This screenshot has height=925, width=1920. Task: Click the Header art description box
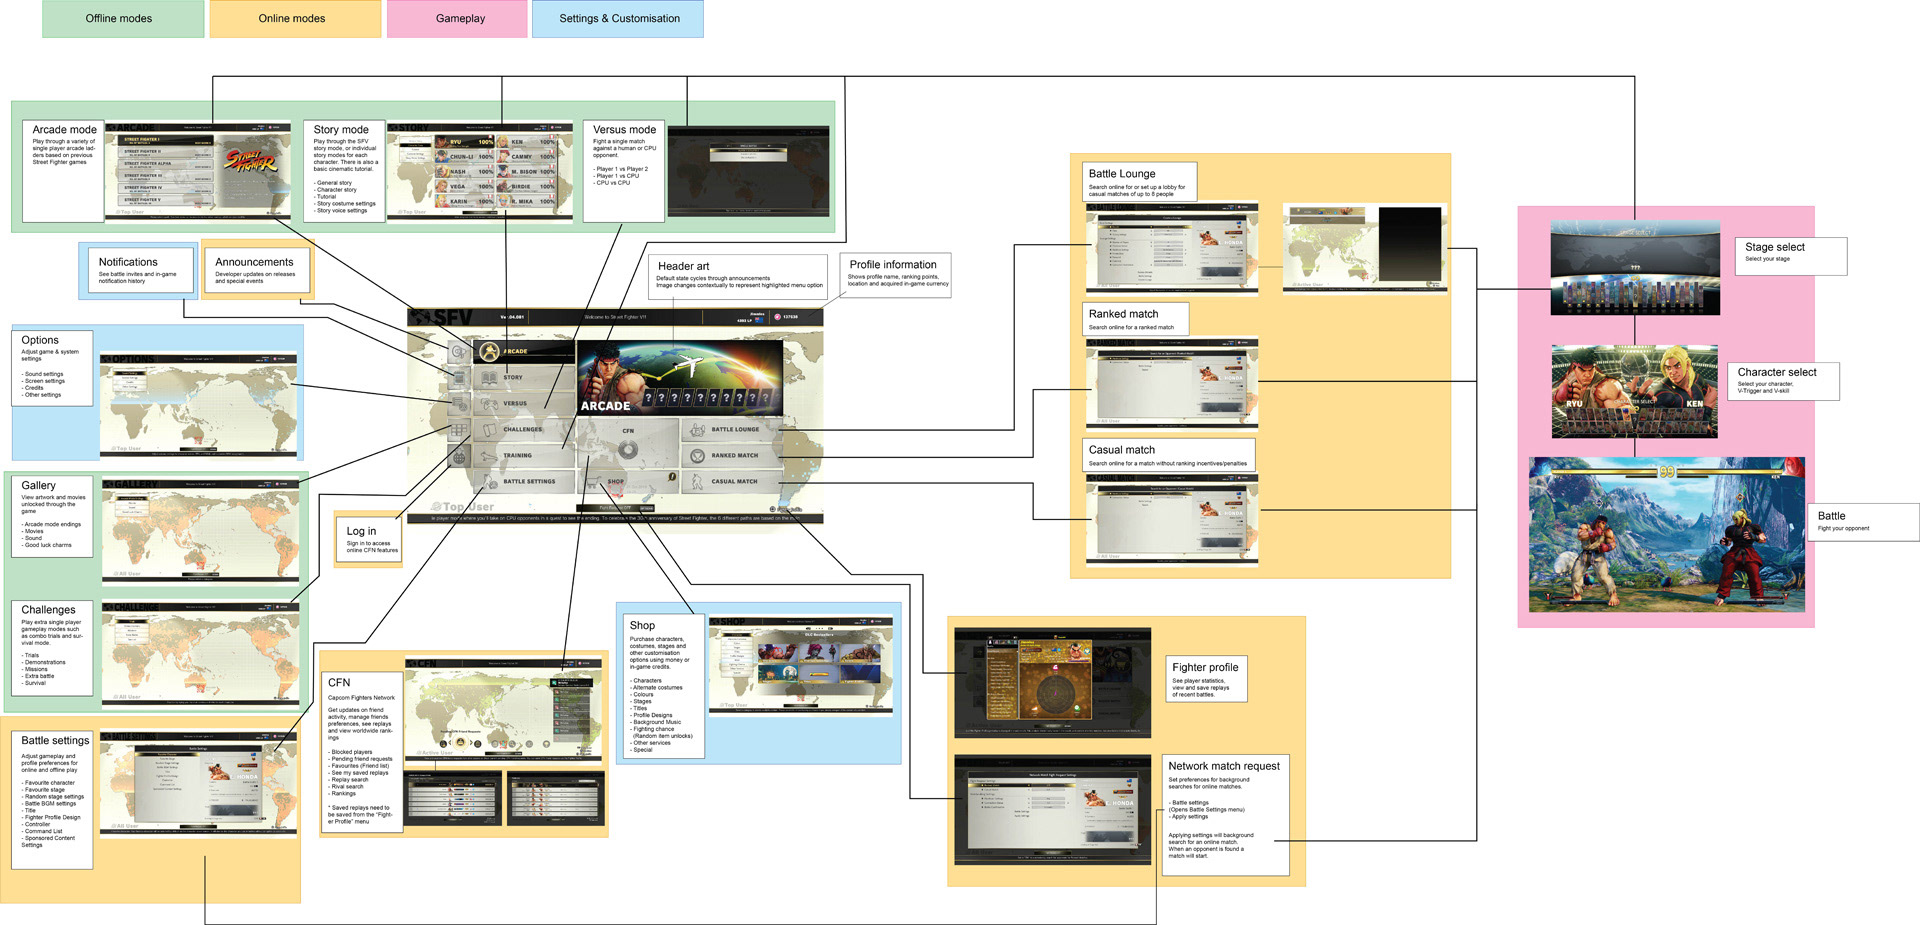click(x=738, y=277)
